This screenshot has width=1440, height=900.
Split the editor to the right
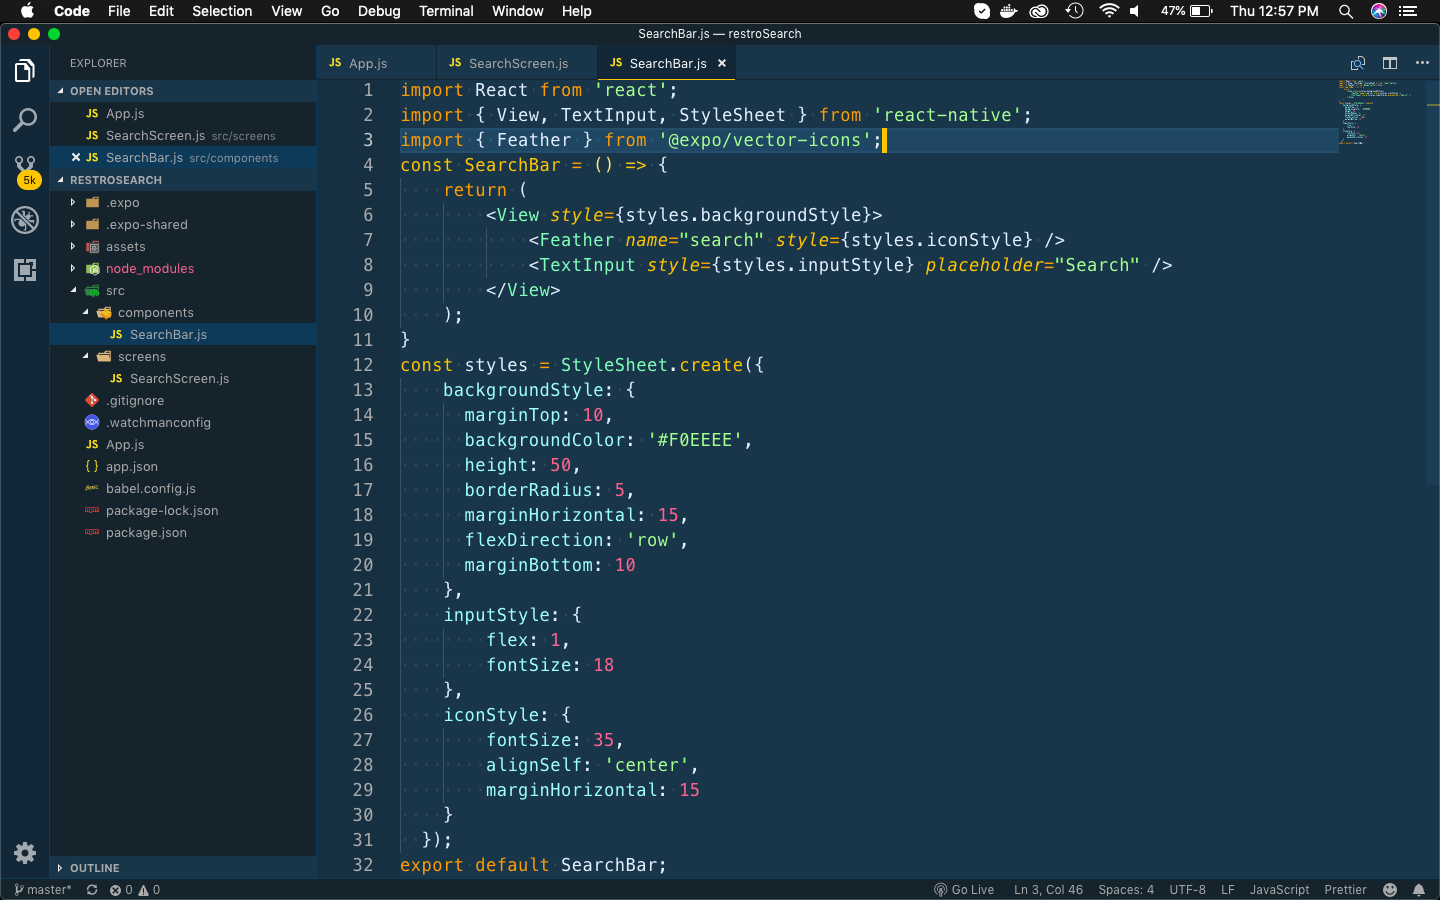1390,63
